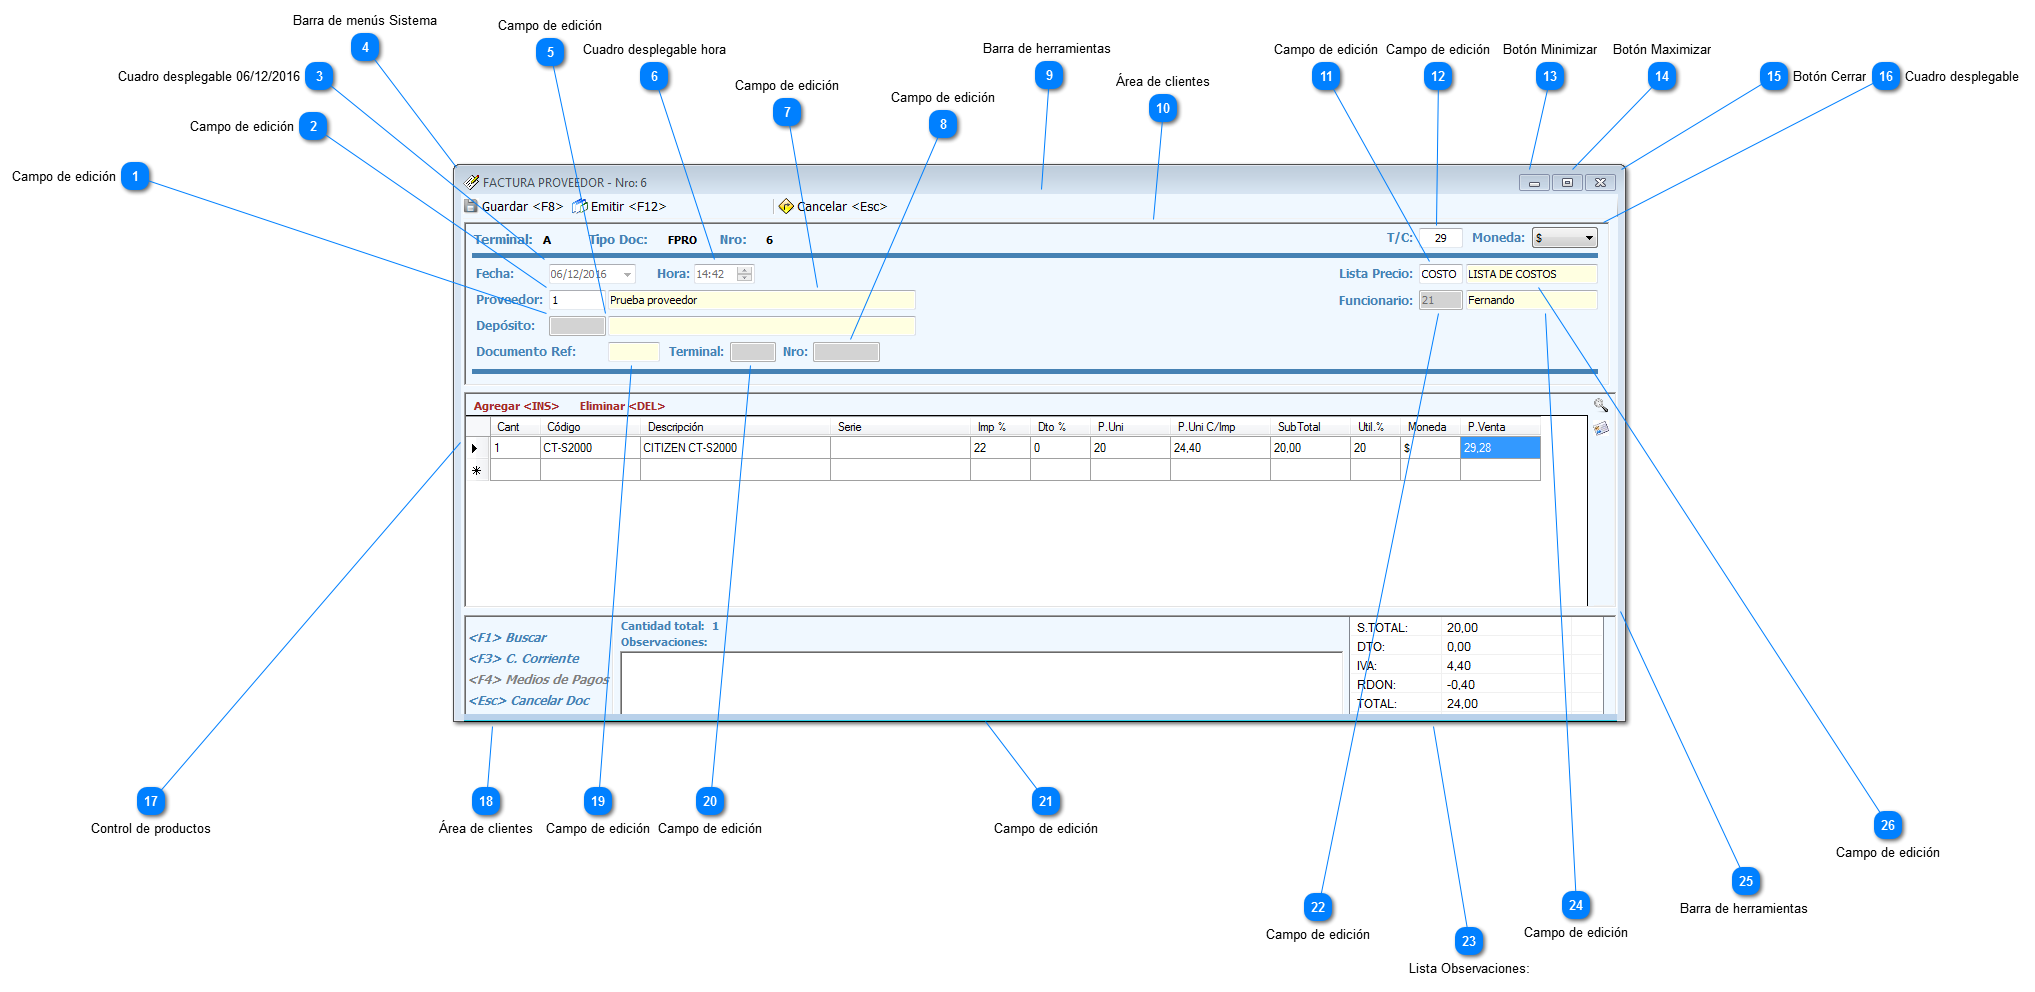
Task: Click the Documento Ref input field
Action: (x=633, y=352)
